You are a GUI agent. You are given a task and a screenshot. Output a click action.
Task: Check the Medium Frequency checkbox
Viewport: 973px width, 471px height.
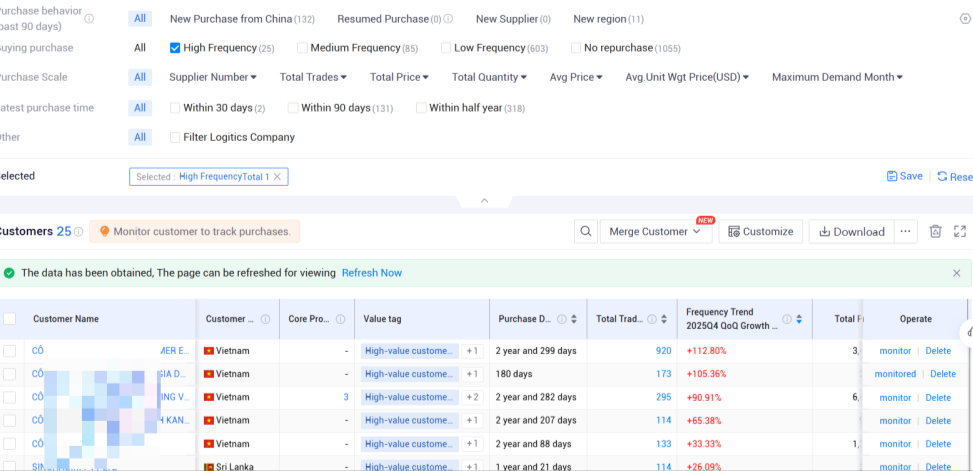click(302, 48)
